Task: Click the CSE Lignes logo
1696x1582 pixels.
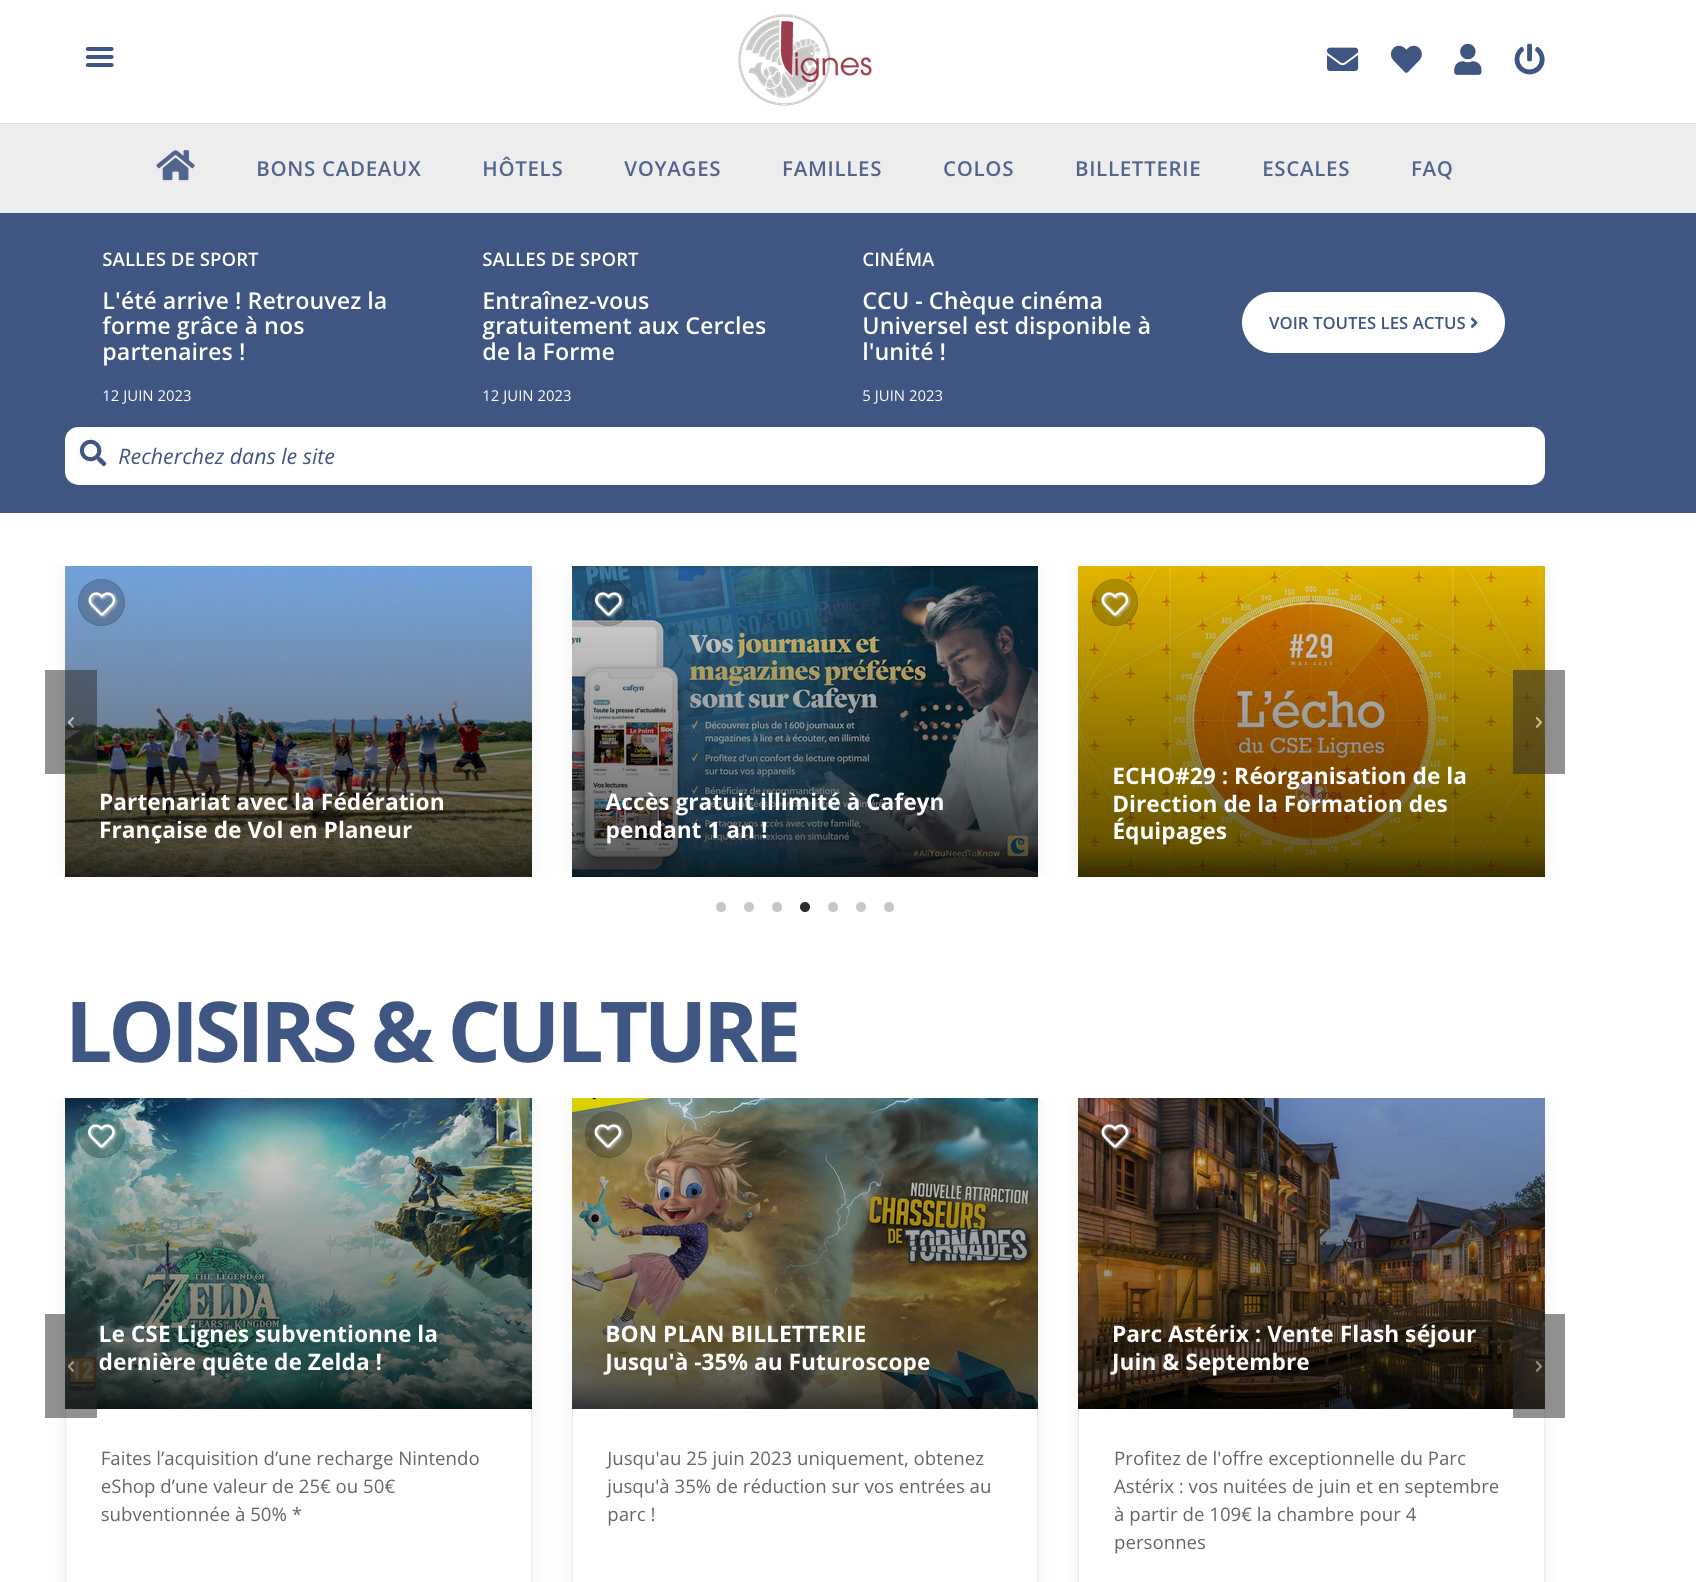Action: tap(804, 61)
